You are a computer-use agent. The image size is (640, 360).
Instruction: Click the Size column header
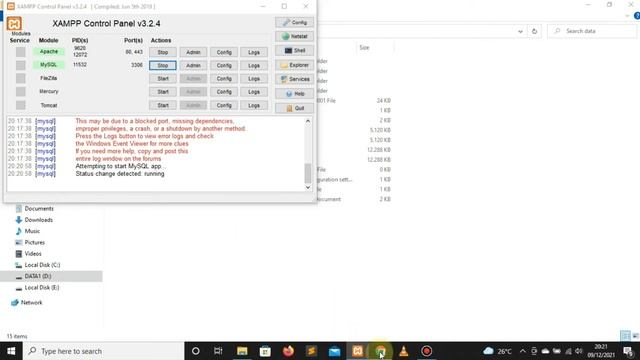click(x=364, y=48)
